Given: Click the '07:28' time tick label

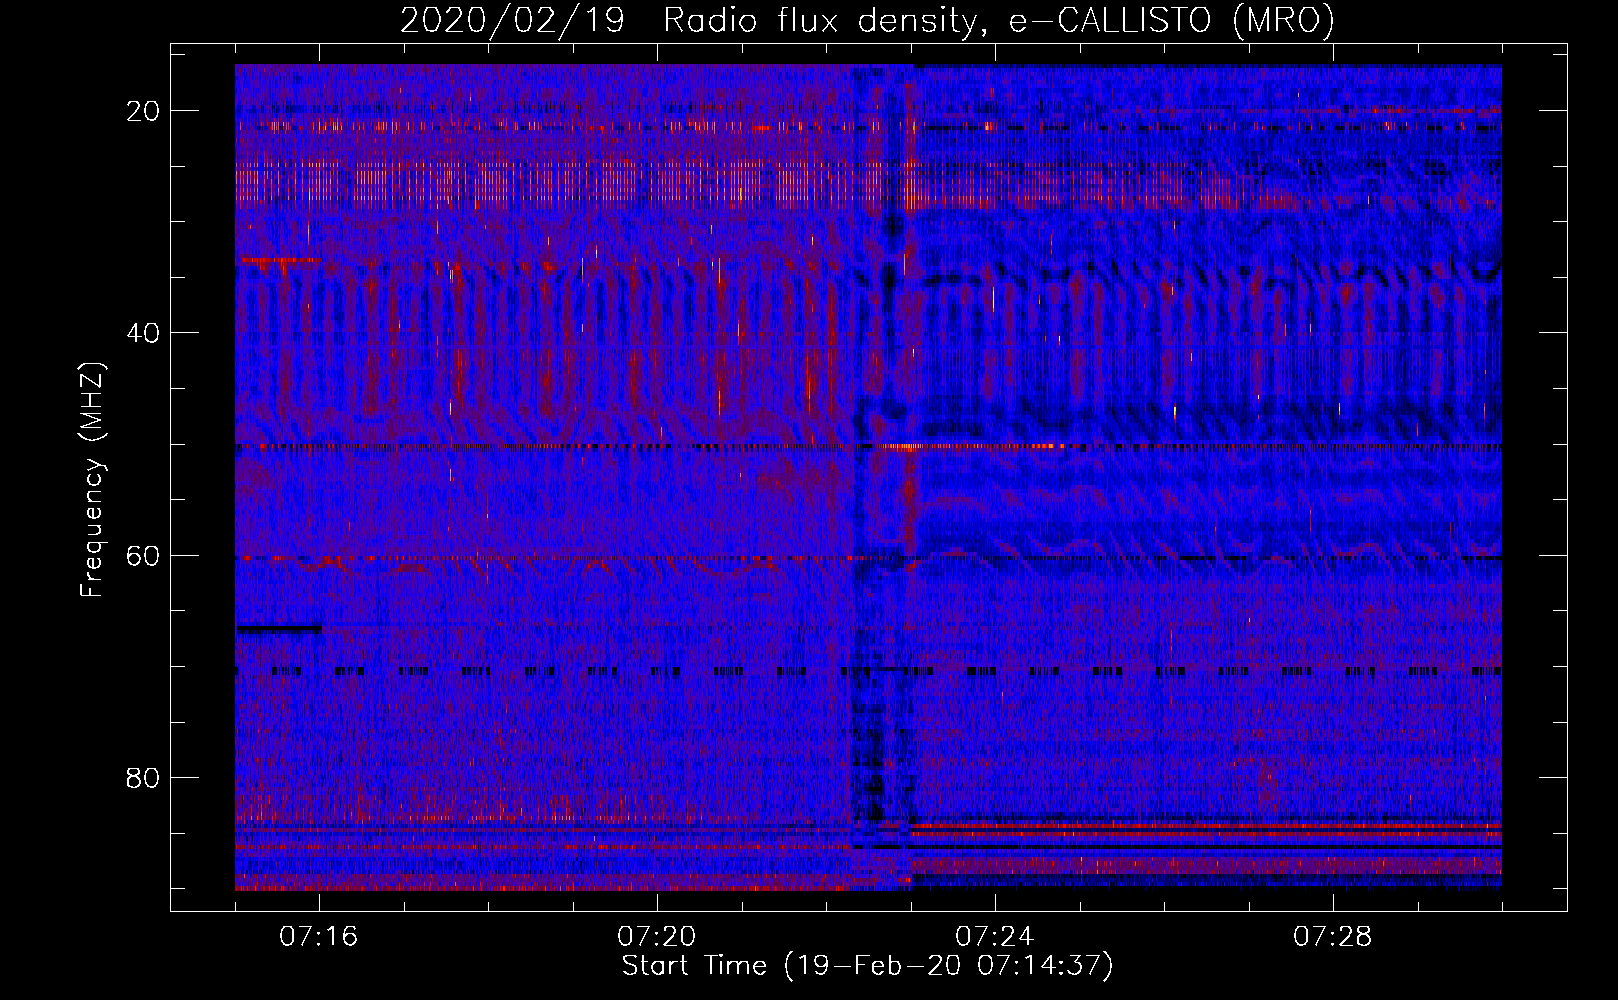Looking at the screenshot, I should [x=1333, y=937].
